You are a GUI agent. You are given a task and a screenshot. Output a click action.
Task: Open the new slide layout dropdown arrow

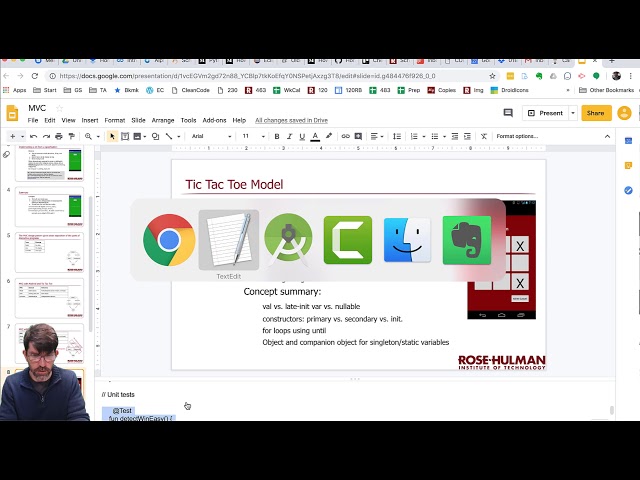coord(22,136)
